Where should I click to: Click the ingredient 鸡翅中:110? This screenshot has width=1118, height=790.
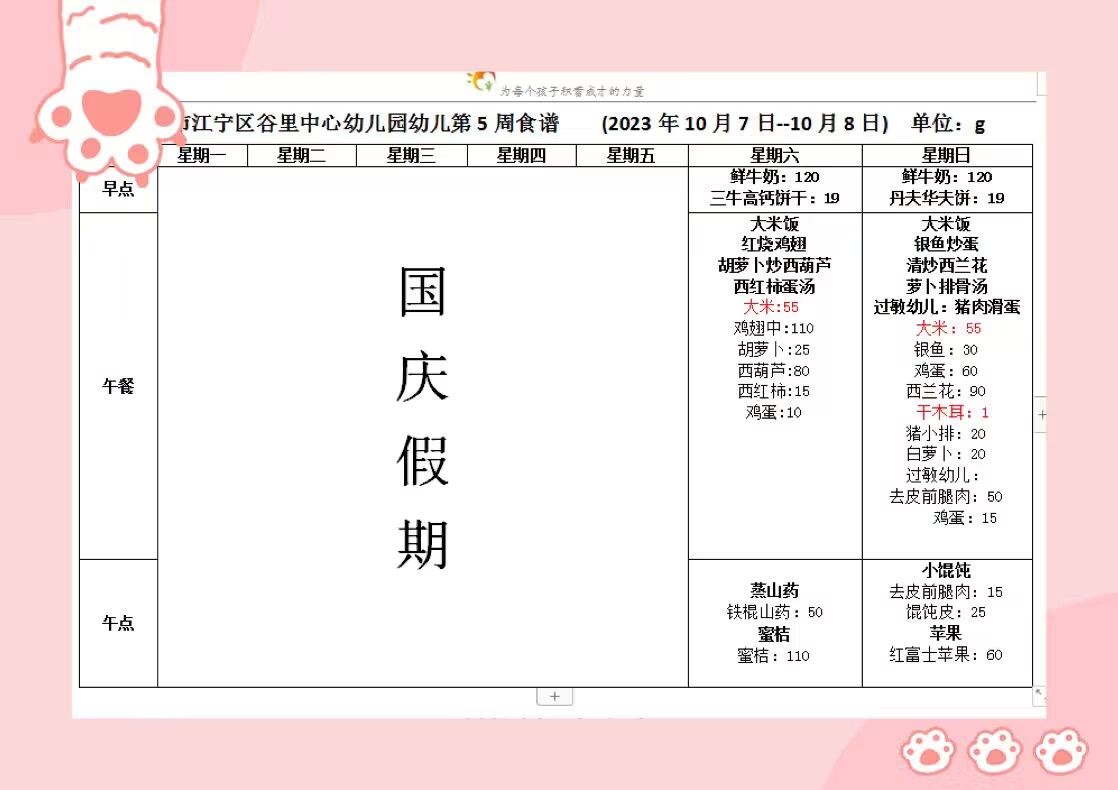tap(774, 328)
